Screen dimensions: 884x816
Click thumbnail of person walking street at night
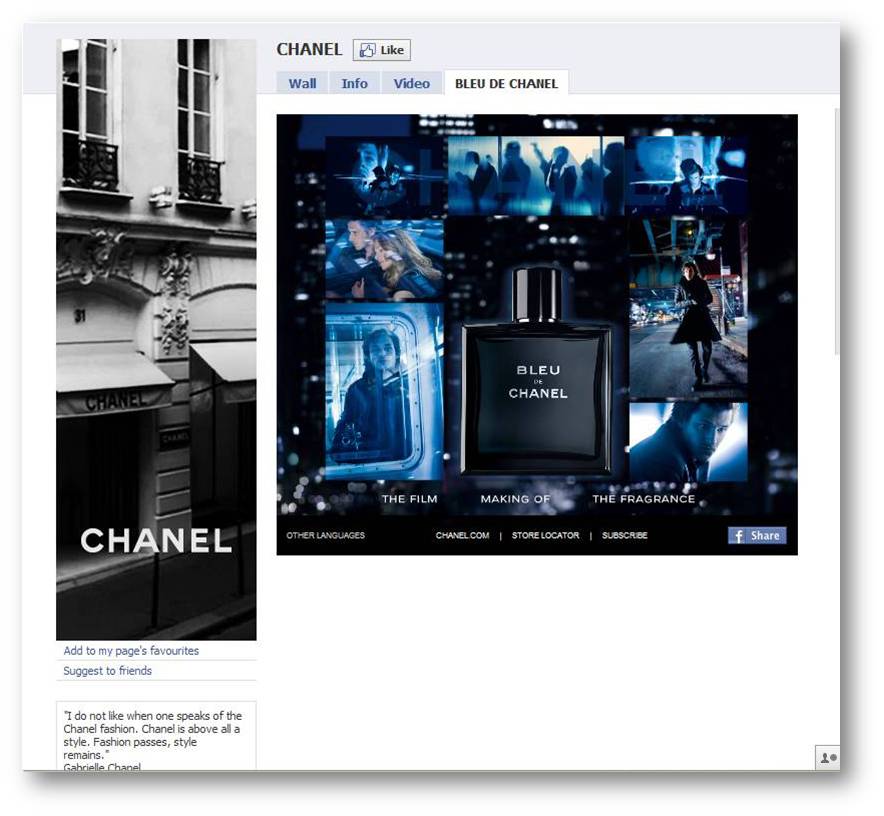[688, 308]
